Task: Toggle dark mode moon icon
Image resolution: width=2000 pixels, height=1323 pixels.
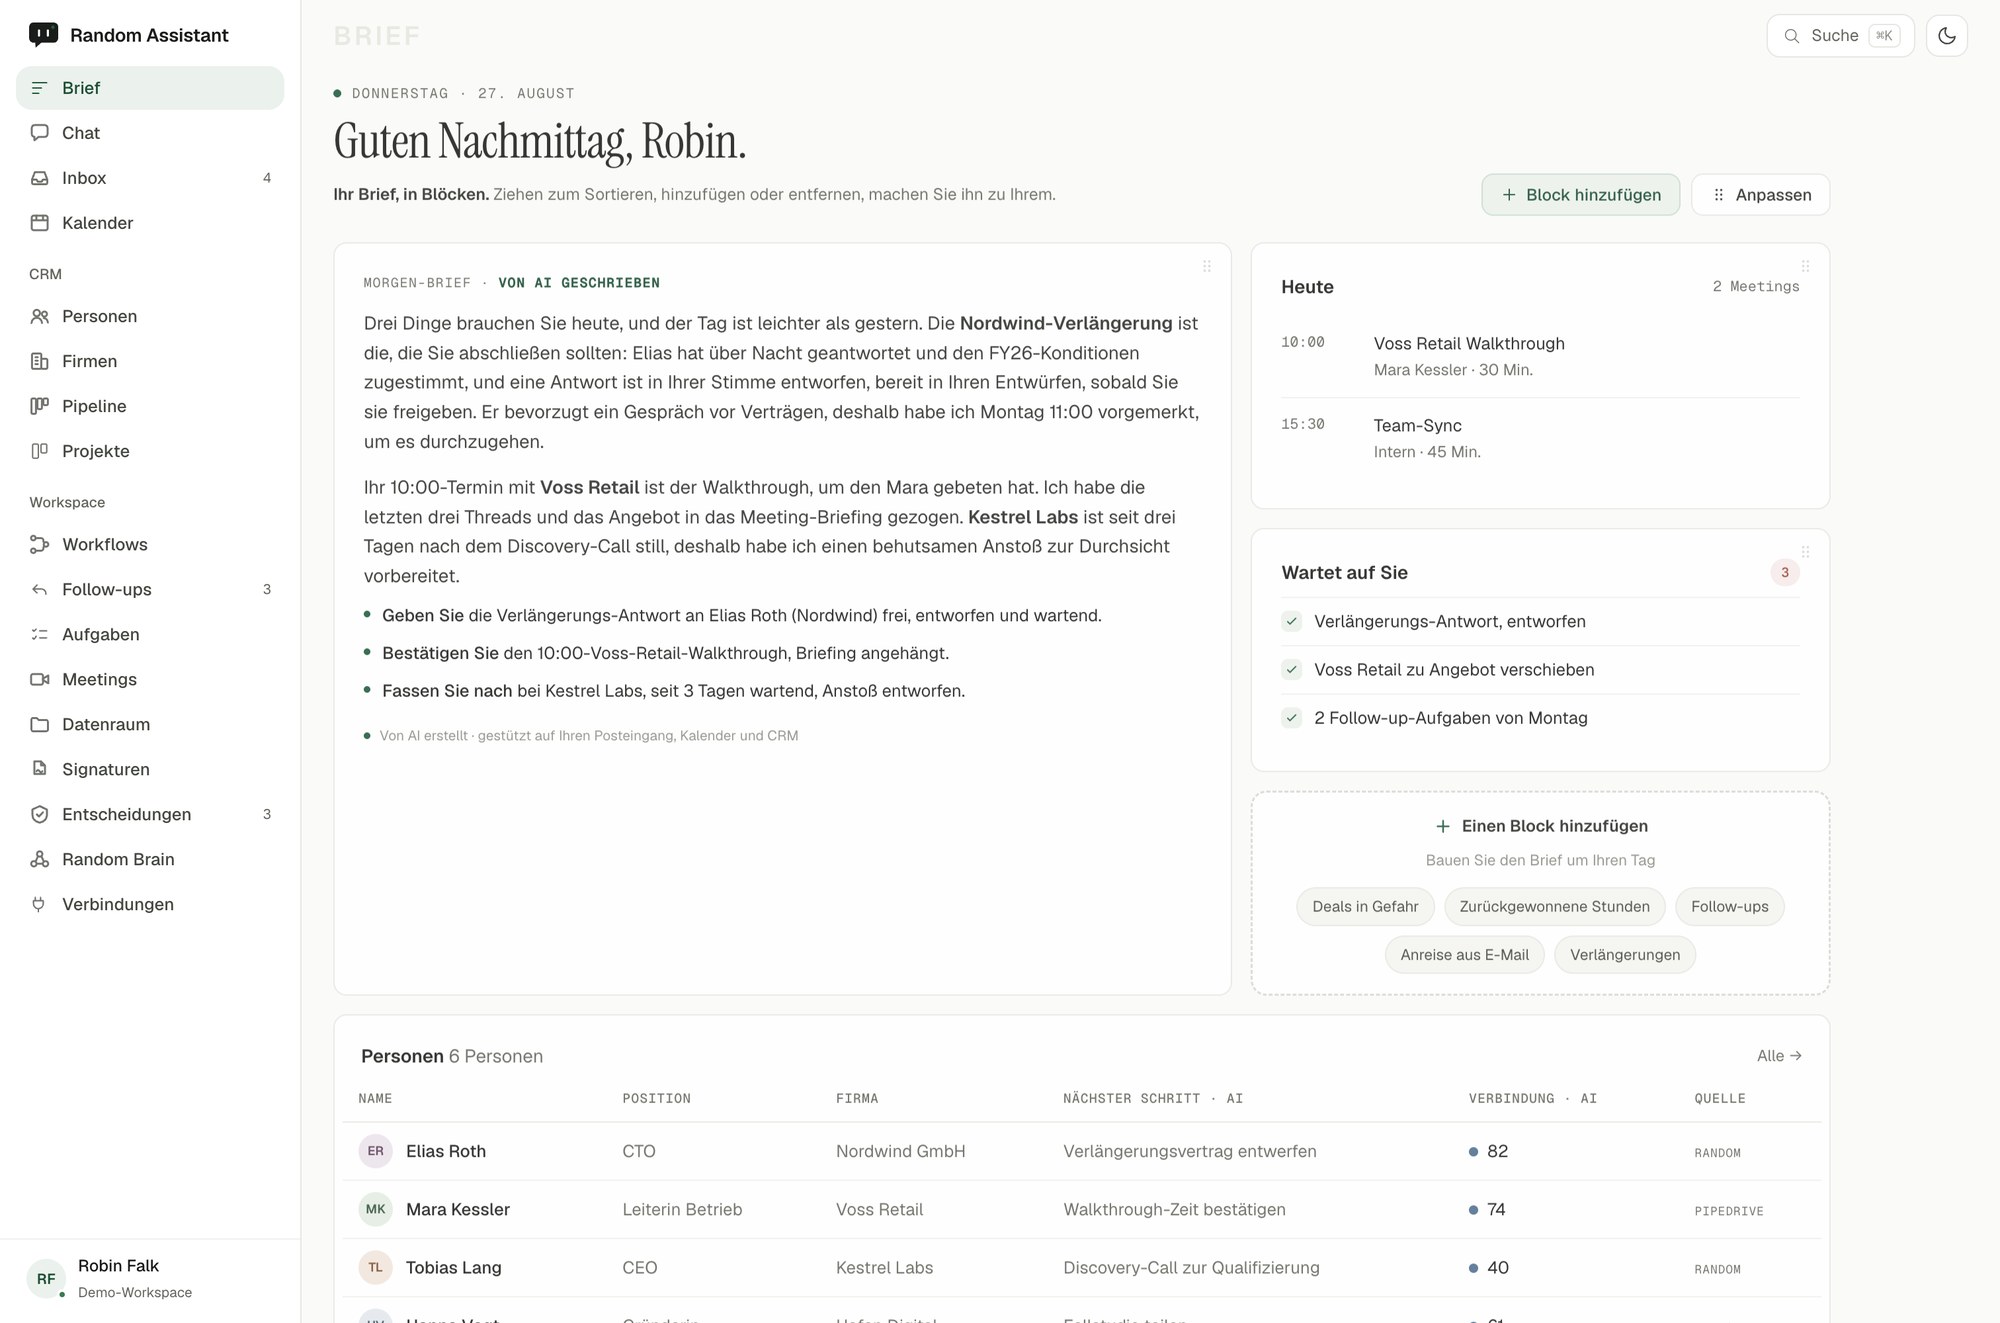Action: coord(1946,36)
